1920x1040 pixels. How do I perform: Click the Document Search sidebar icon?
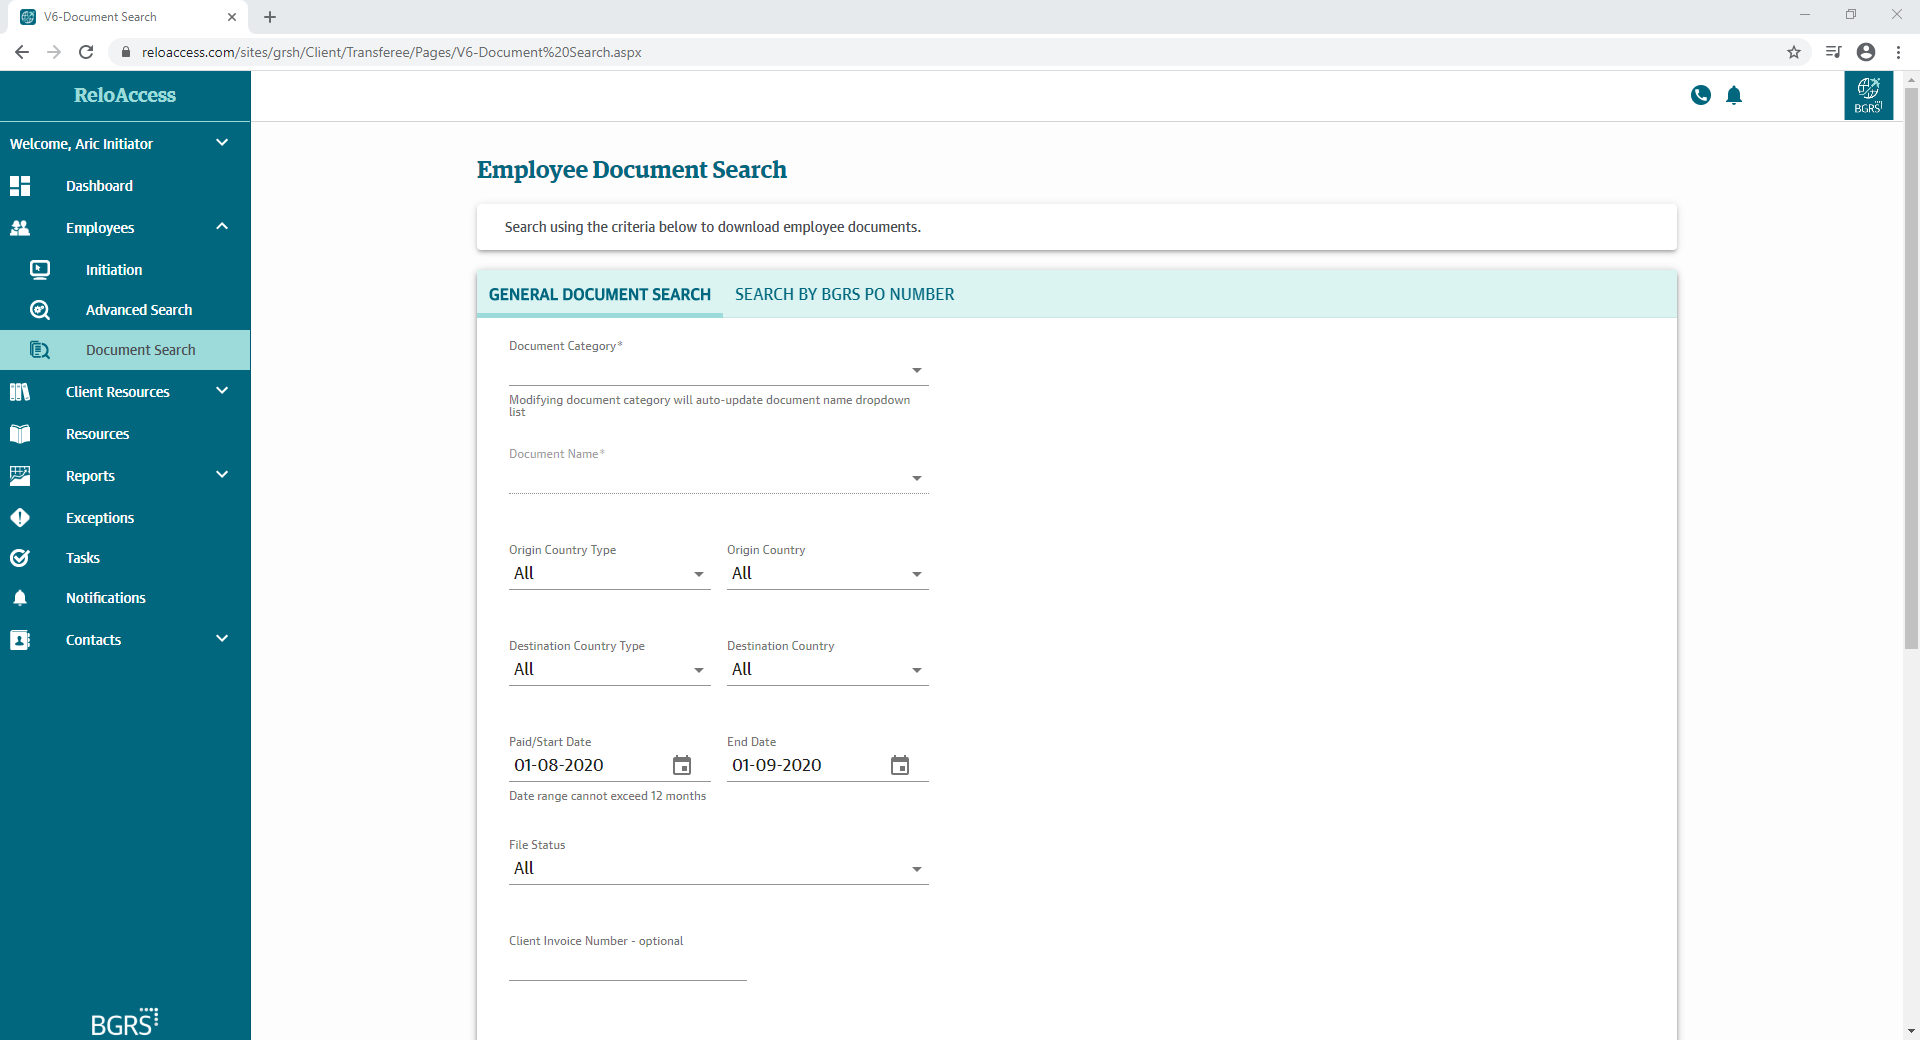40,350
